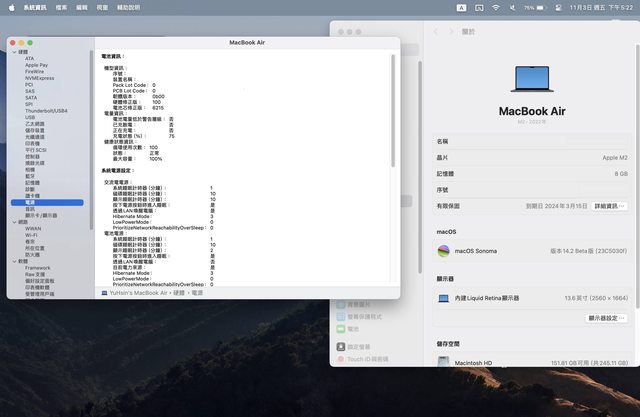640x417 pixels.
Task: Click the input source icon in menu bar
Action: pos(462,7)
